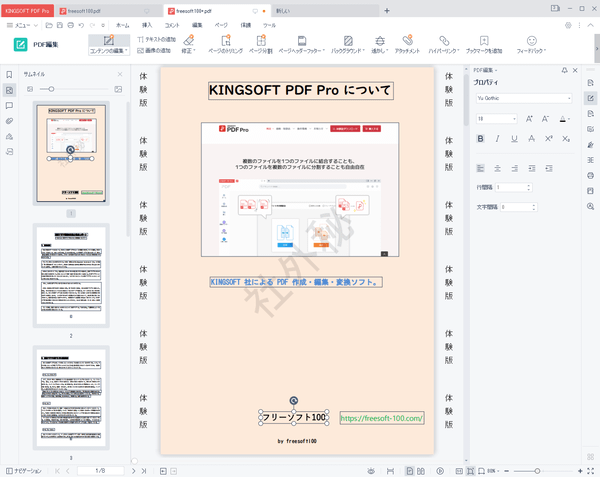Screen dimensions: 600x477
Task: Click the undo arrow
Action: [x=81, y=25]
